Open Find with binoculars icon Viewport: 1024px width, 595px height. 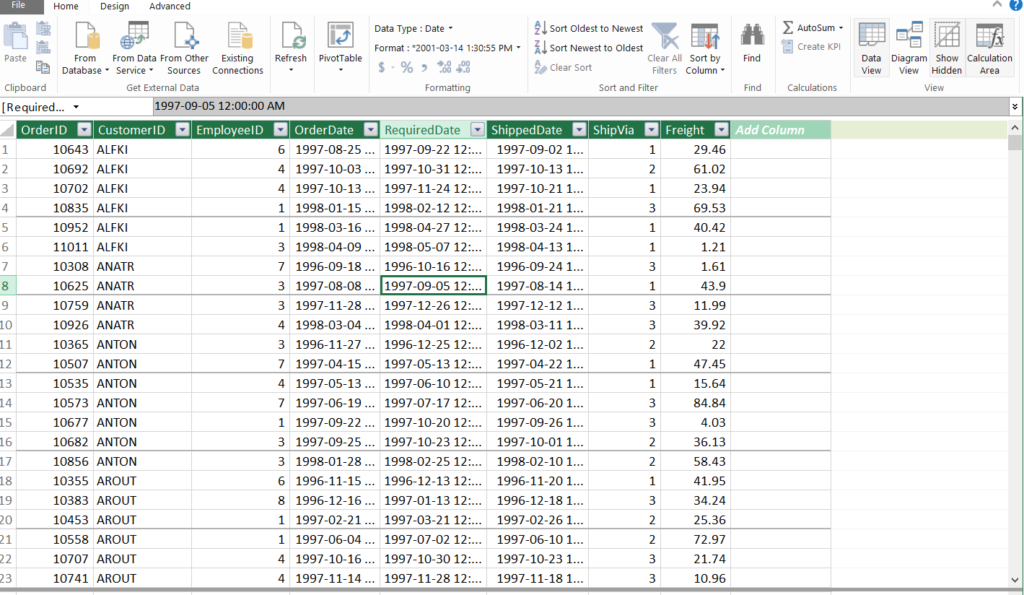[752, 43]
